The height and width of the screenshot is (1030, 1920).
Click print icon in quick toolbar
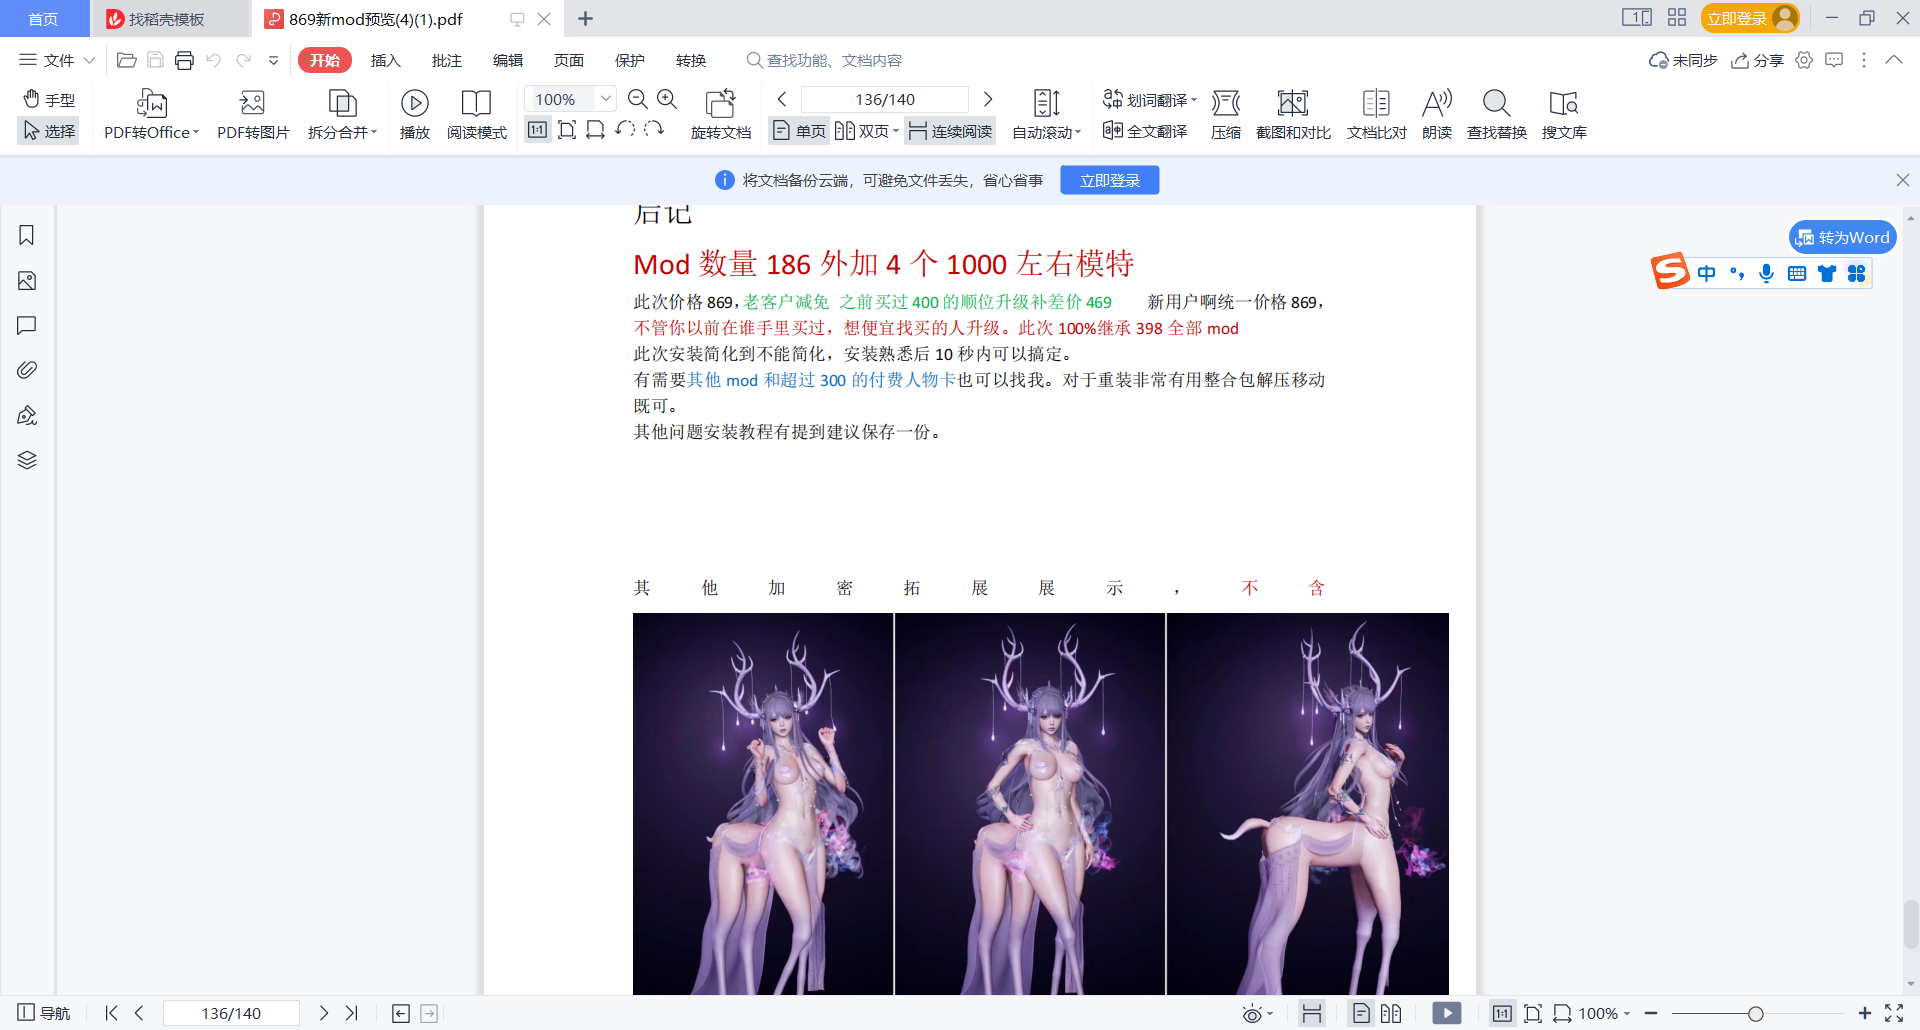click(x=184, y=61)
